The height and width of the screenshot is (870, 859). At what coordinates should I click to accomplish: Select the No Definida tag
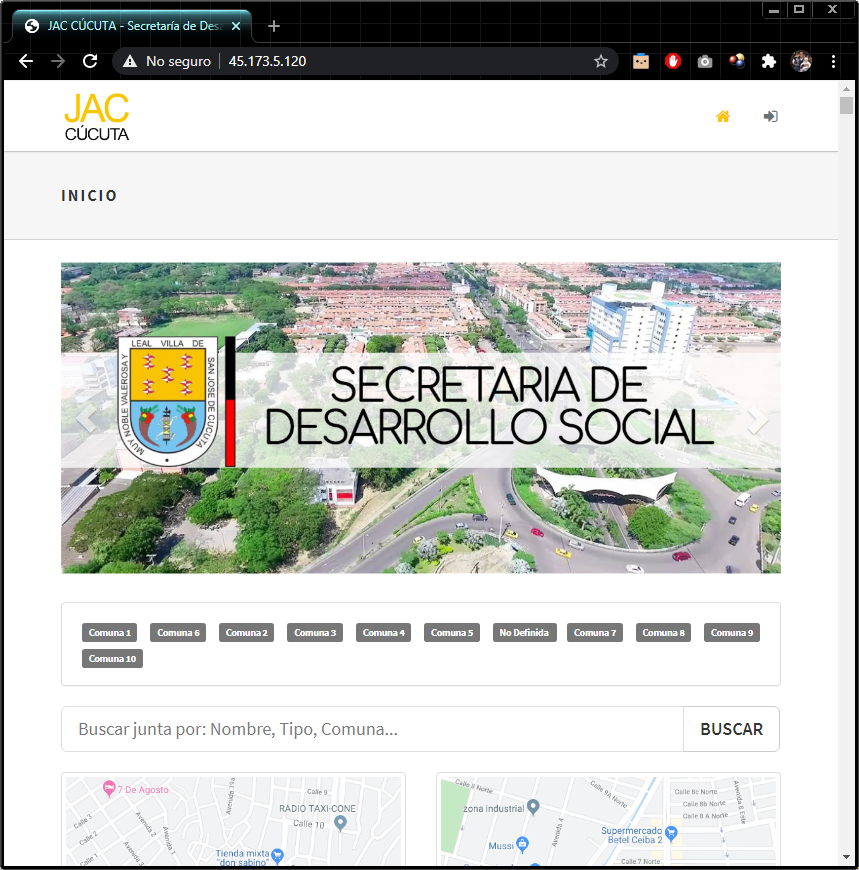pos(524,633)
